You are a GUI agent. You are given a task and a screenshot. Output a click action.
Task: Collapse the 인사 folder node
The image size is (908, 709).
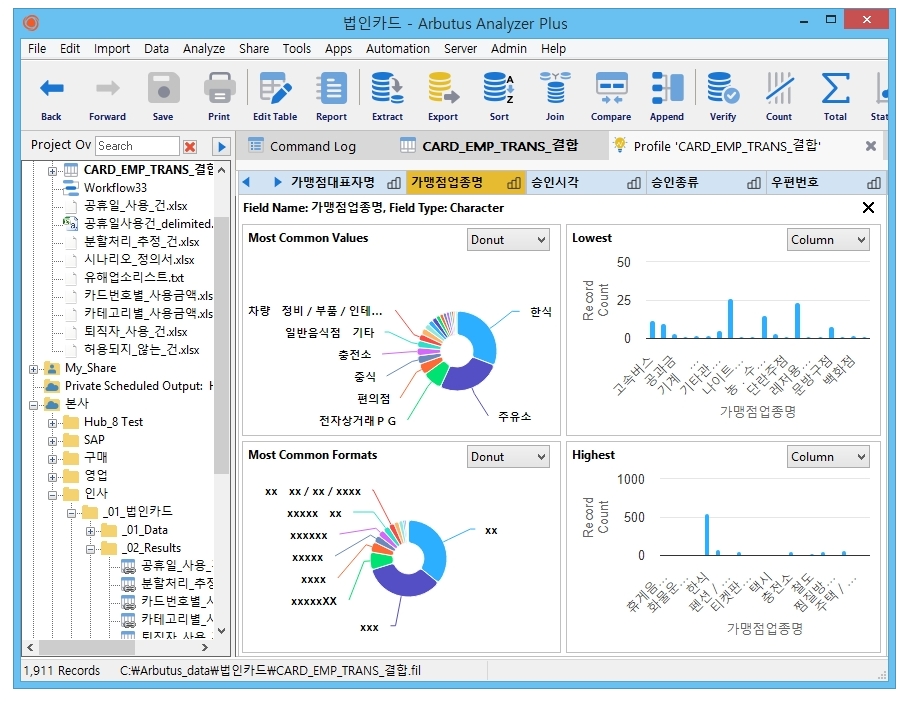pos(52,495)
